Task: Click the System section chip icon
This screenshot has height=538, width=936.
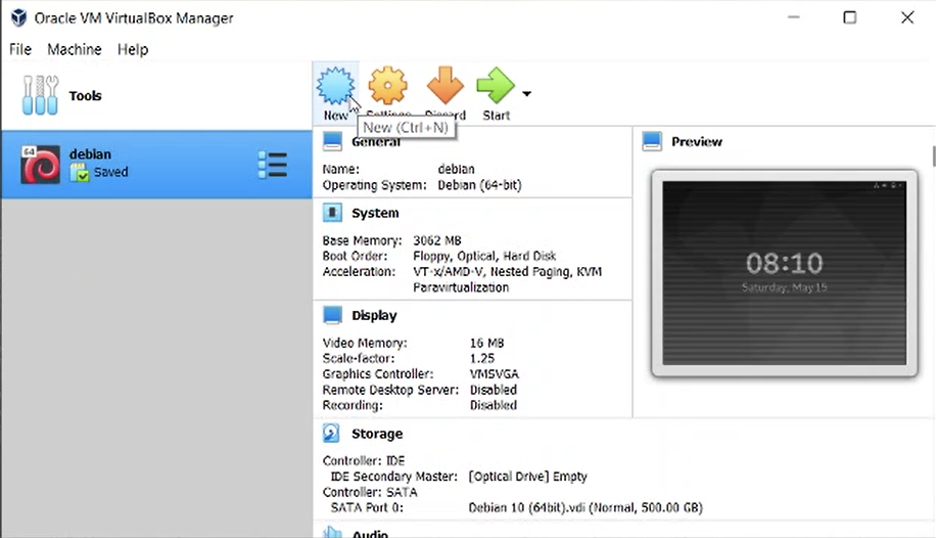Action: (x=332, y=213)
